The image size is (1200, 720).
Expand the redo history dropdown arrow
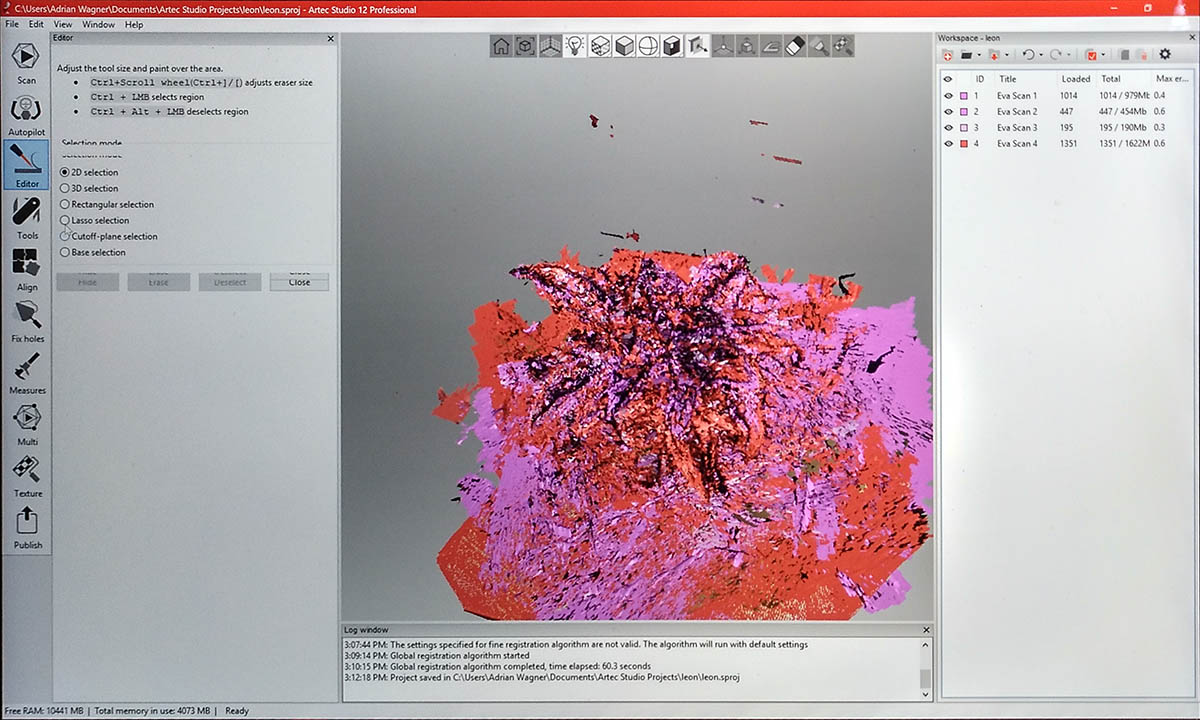click(1069, 55)
